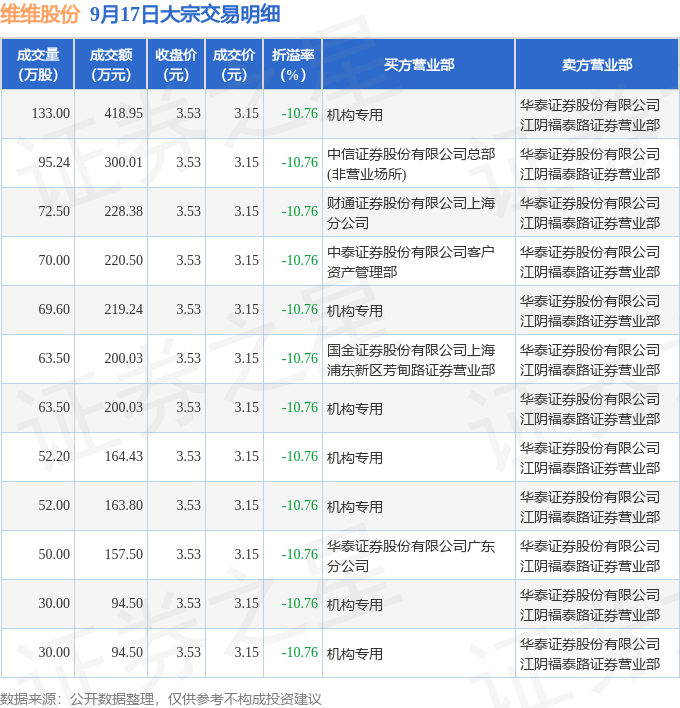This screenshot has width=680, height=708.
Task: Click 机构专用 buyer in the 133.00 row
Action: (355, 115)
